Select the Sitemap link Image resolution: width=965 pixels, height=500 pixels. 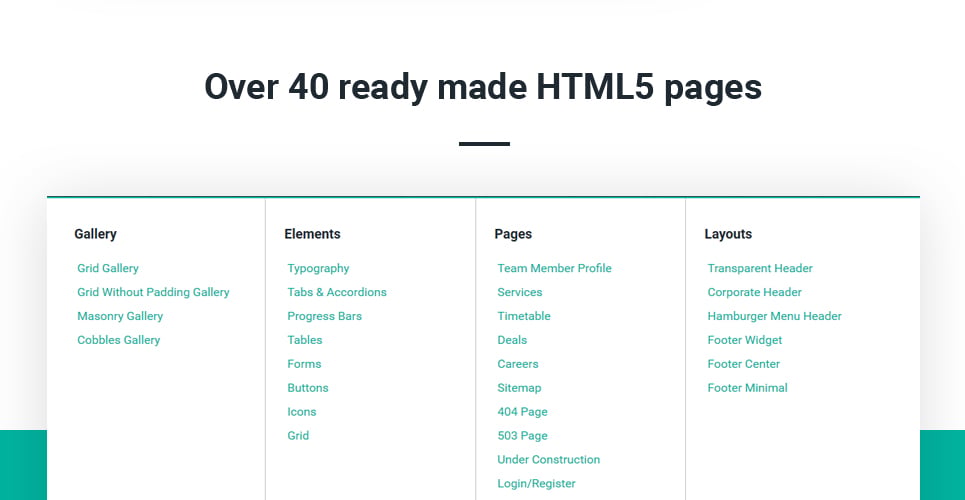tap(519, 389)
